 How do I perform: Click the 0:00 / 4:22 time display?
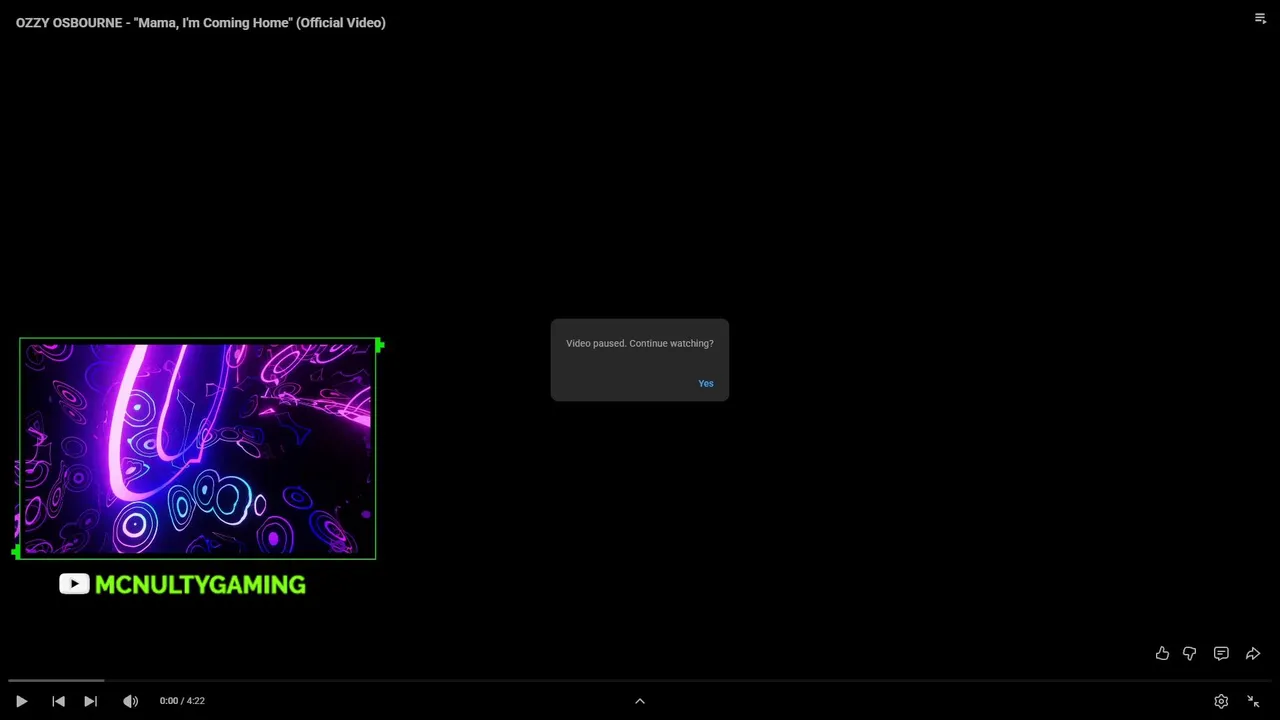pyautogui.click(x=182, y=701)
